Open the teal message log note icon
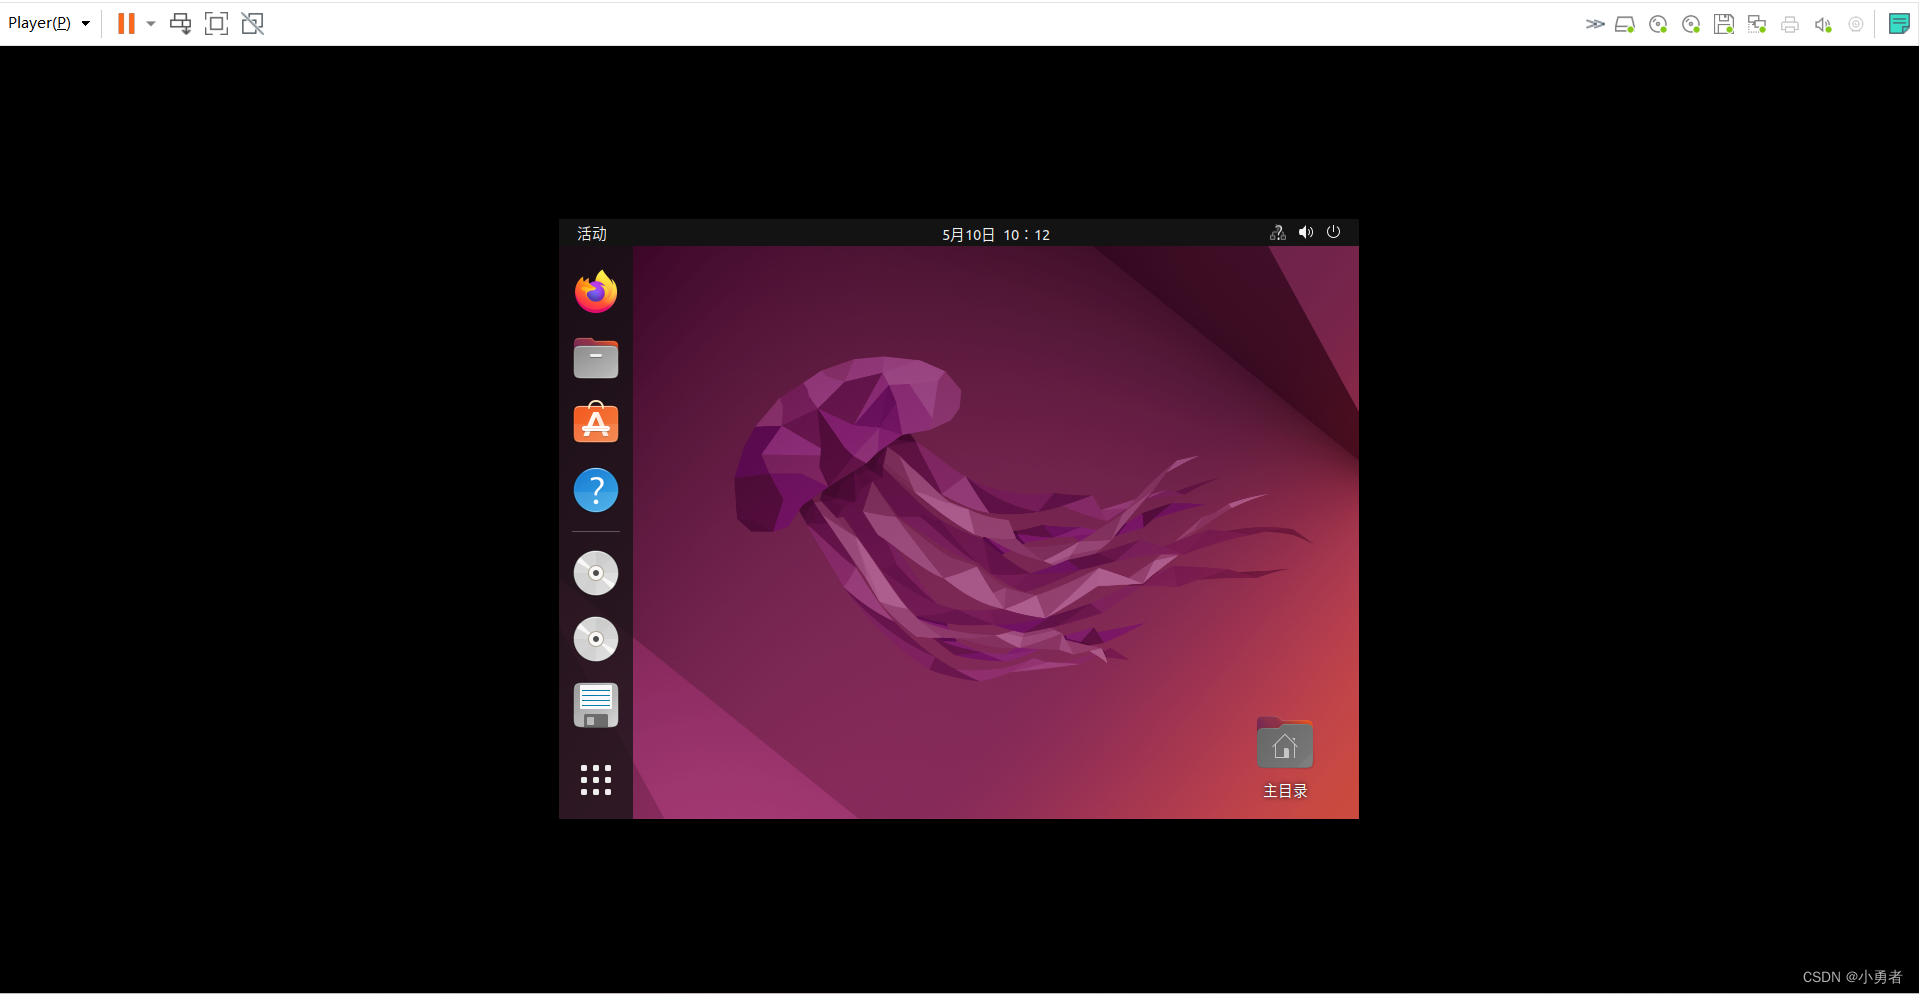 tap(1899, 23)
